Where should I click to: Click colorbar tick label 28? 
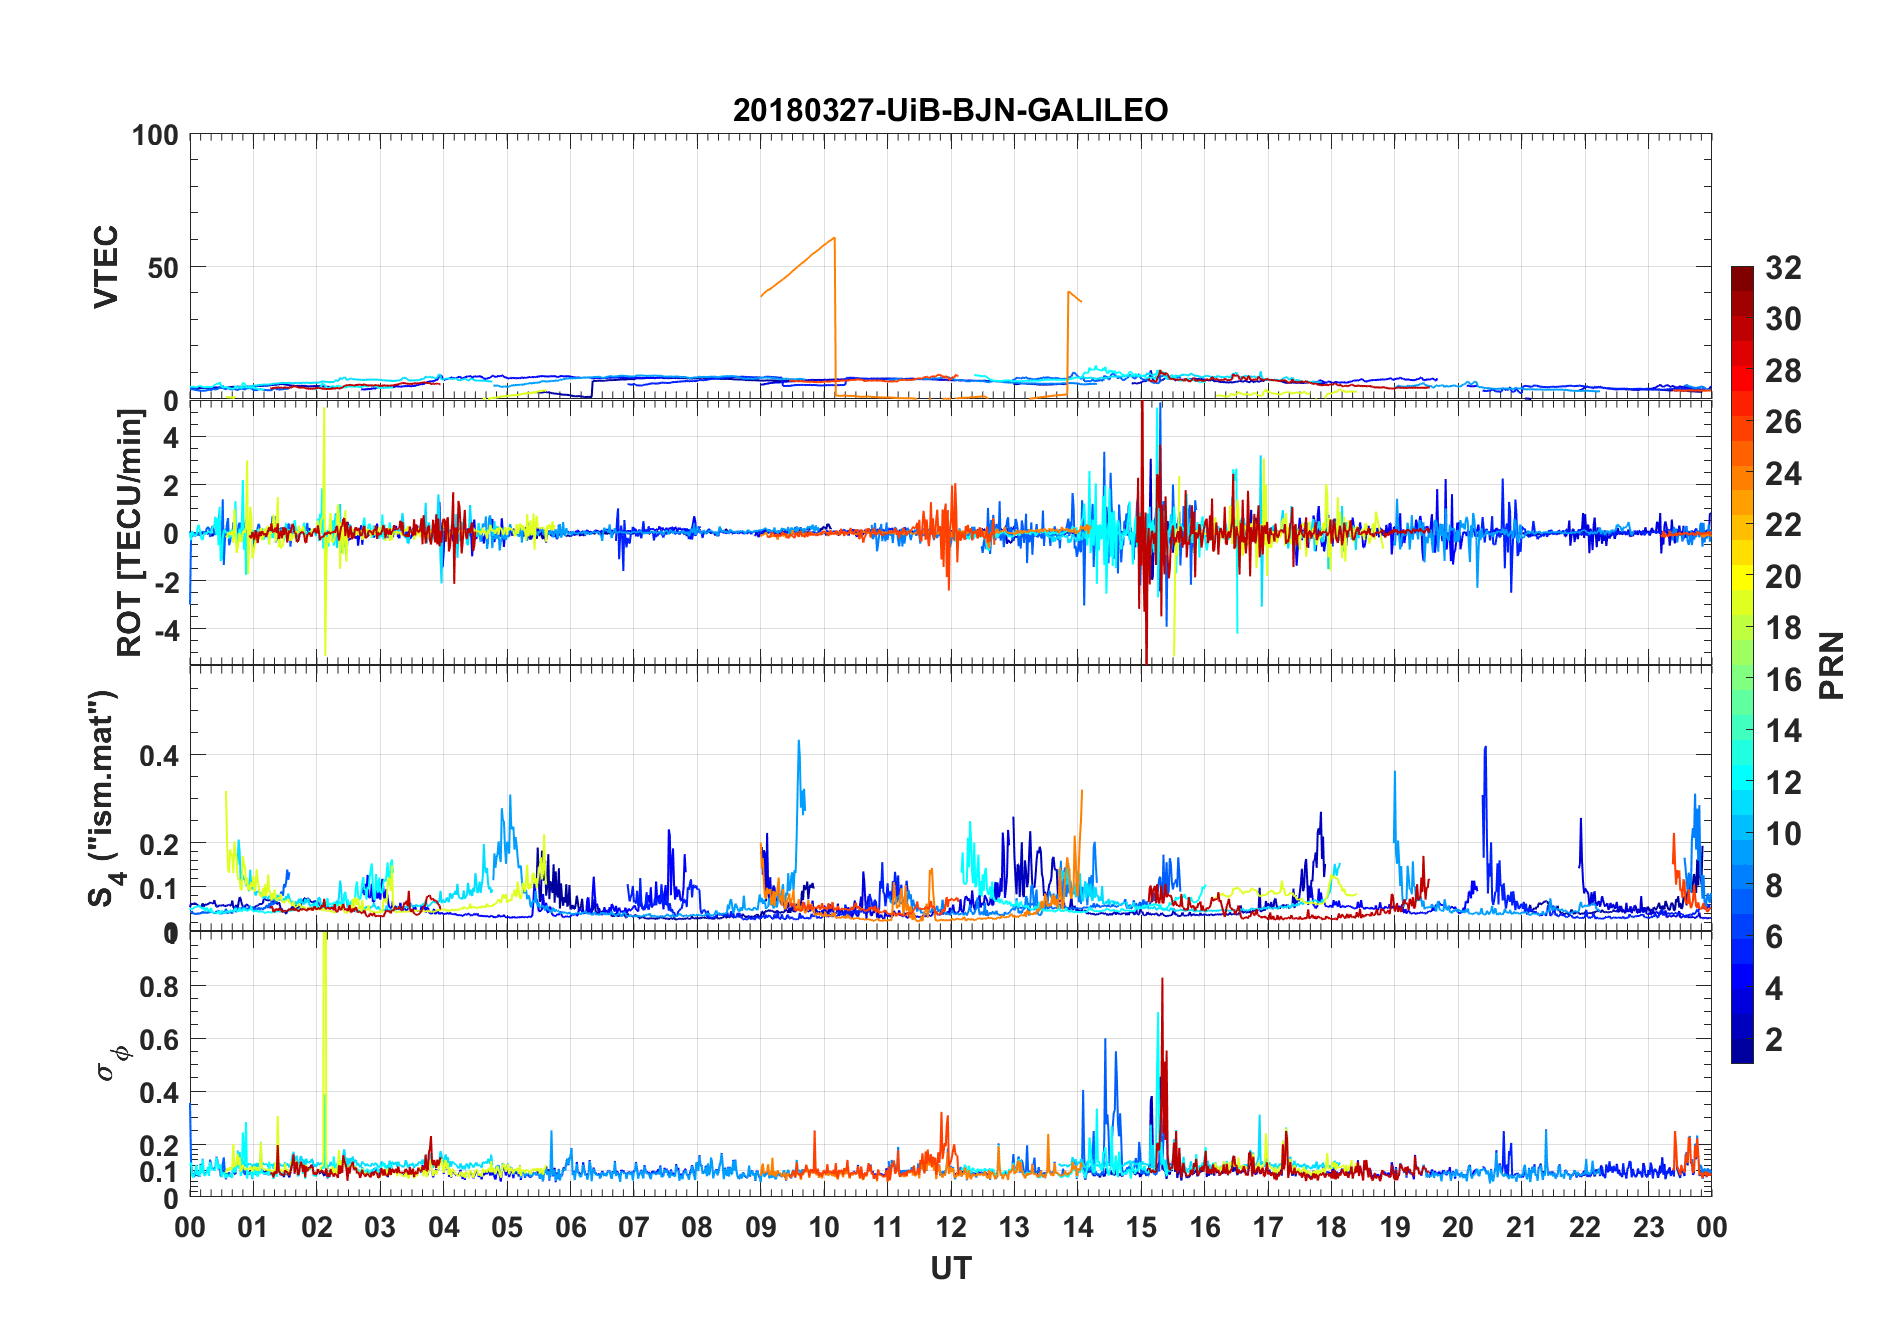tap(1783, 371)
